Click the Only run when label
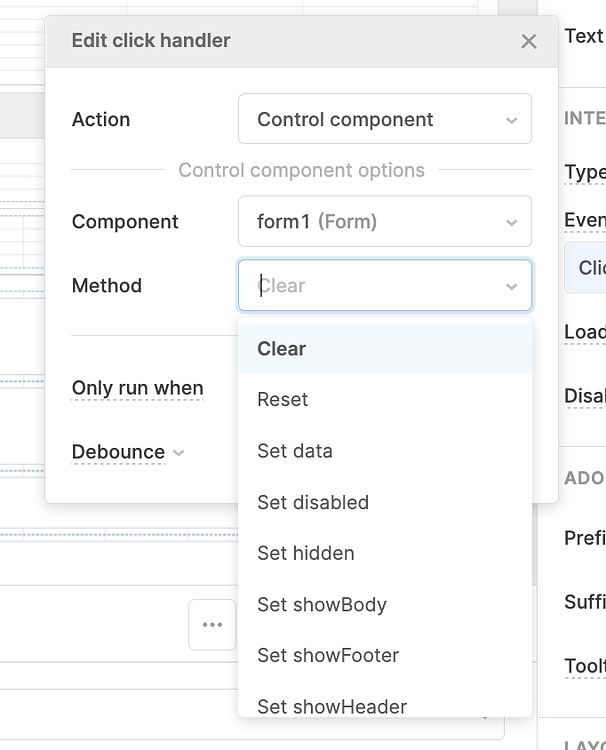Image resolution: width=606 pixels, height=750 pixels. 137,388
